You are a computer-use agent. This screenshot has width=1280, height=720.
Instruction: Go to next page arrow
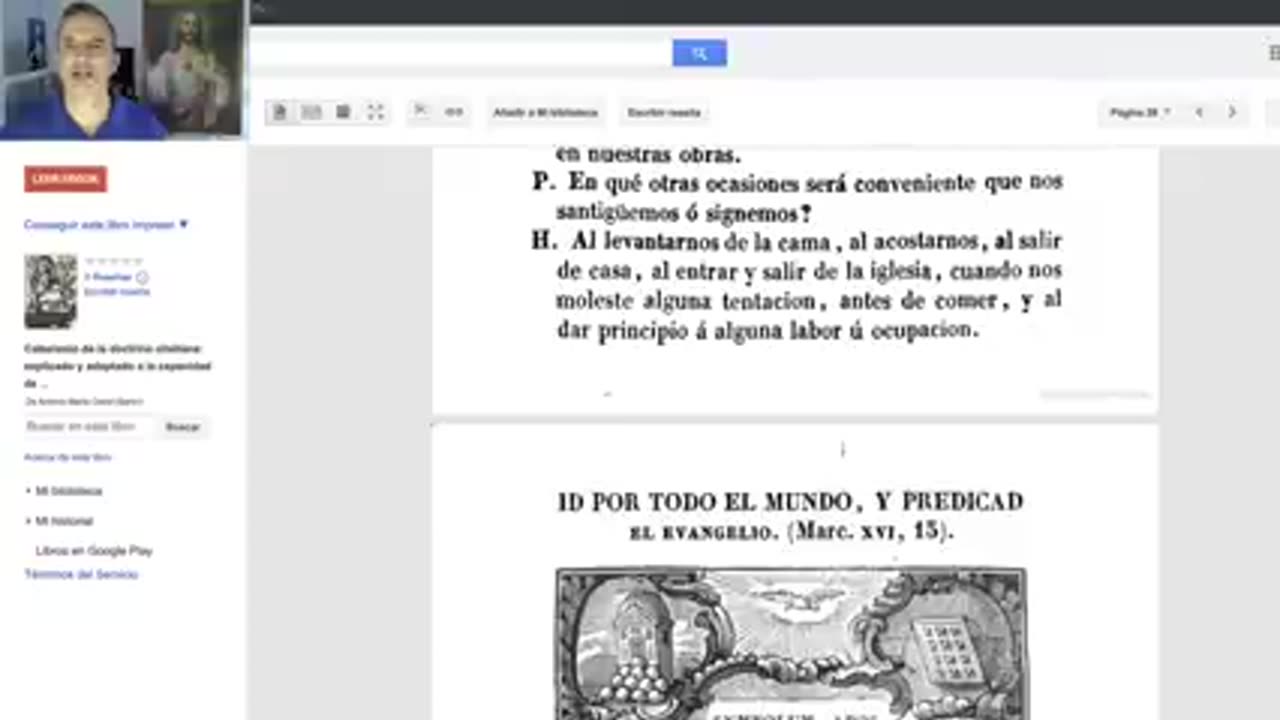(1232, 112)
